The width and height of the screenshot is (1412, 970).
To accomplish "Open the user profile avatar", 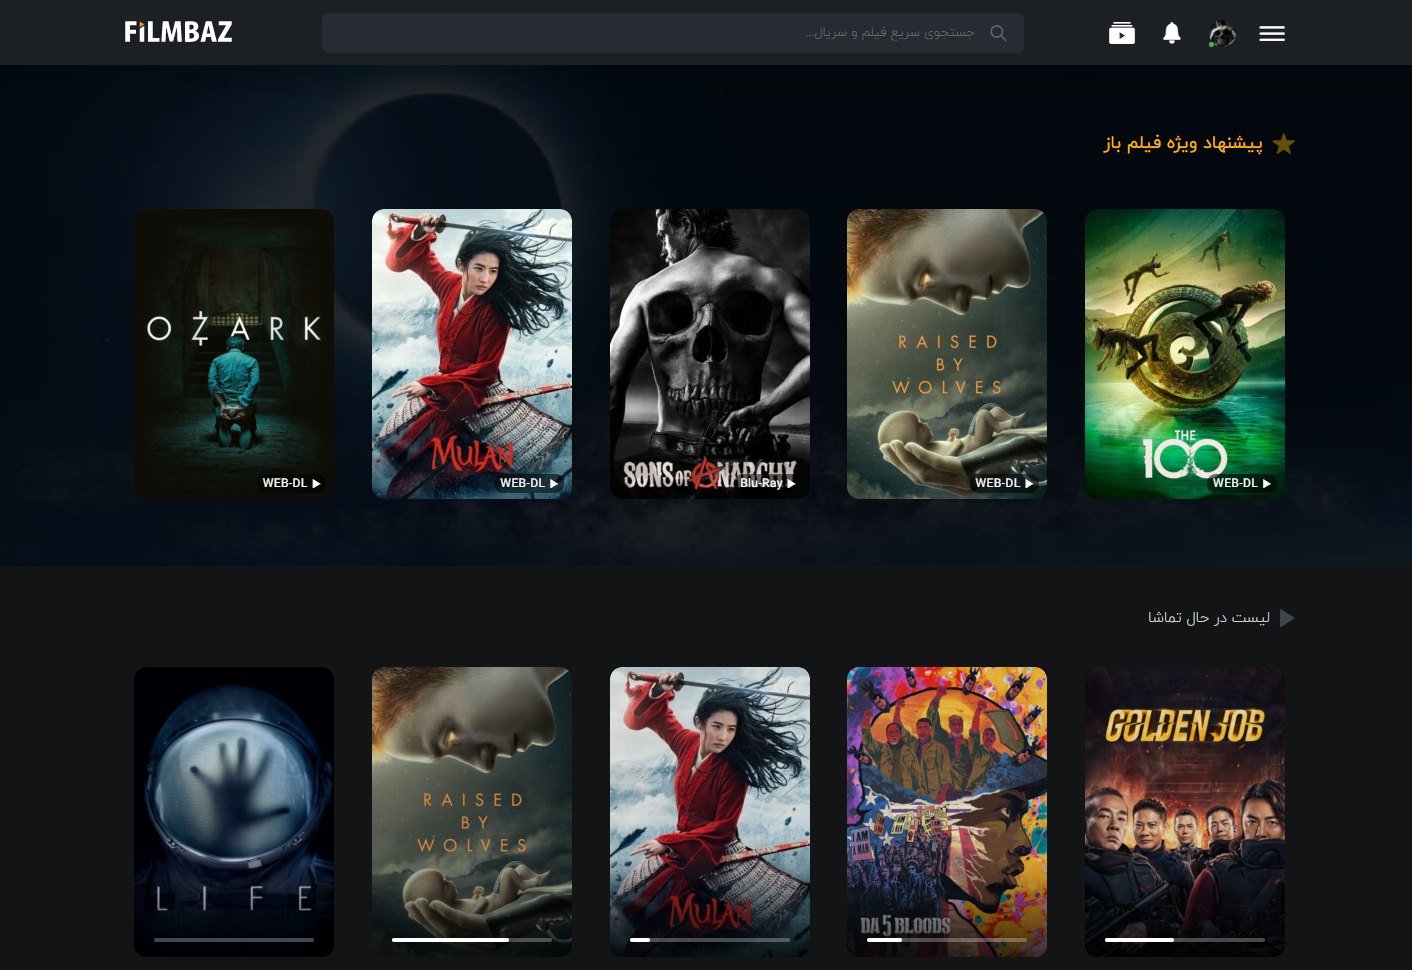I will pyautogui.click(x=1221, y=33).
